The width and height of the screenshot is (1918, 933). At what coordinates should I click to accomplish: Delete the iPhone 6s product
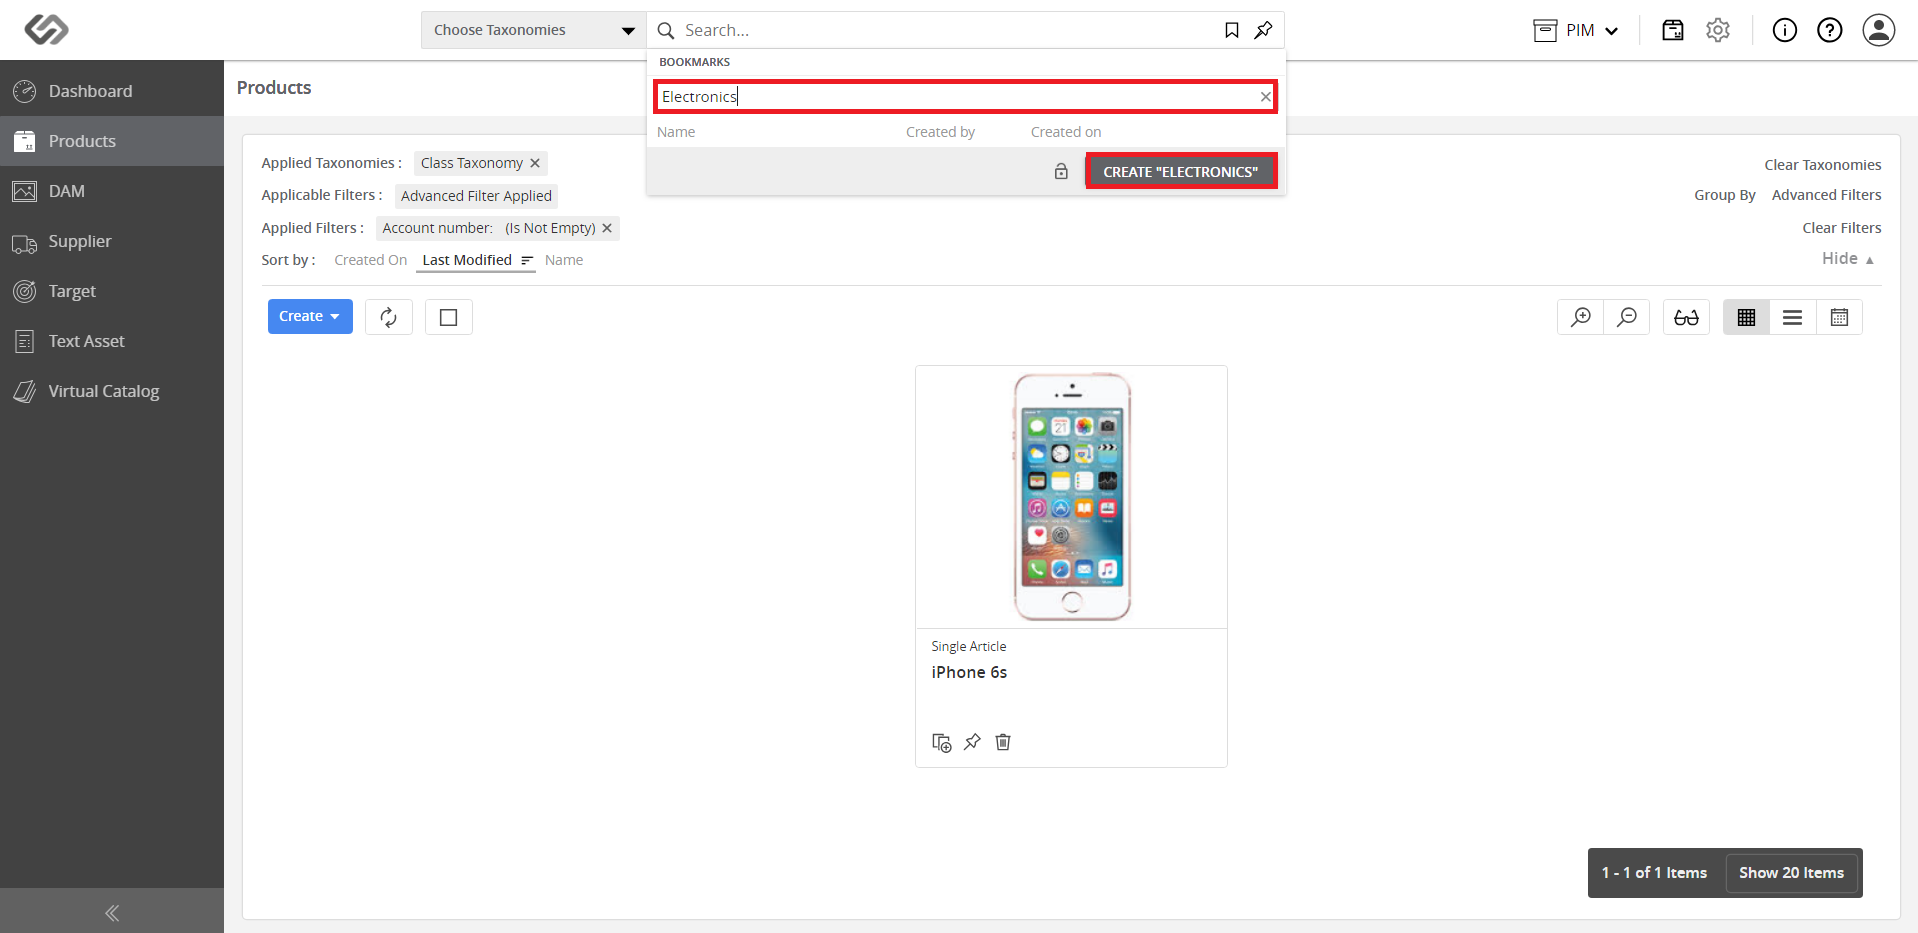tap(1003, 742)
